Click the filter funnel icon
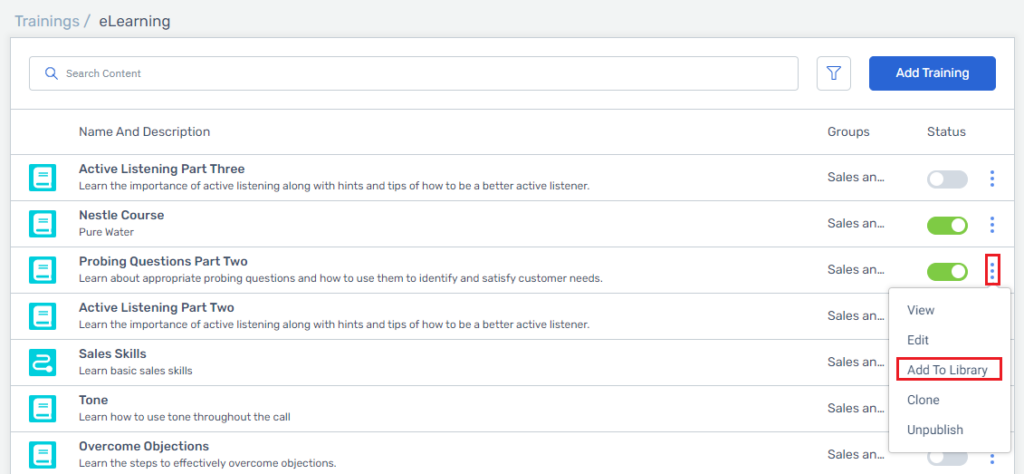This screenshot has height=474, width=1024. 833,73
